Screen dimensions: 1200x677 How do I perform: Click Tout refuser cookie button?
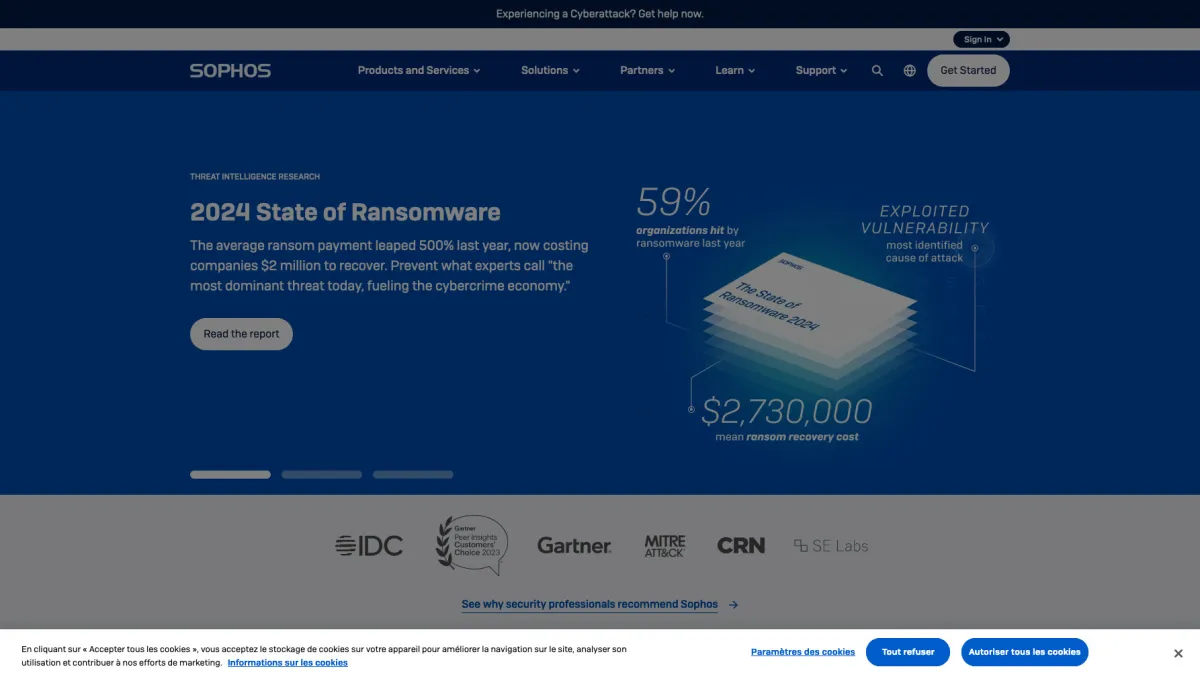pos(908,652)
